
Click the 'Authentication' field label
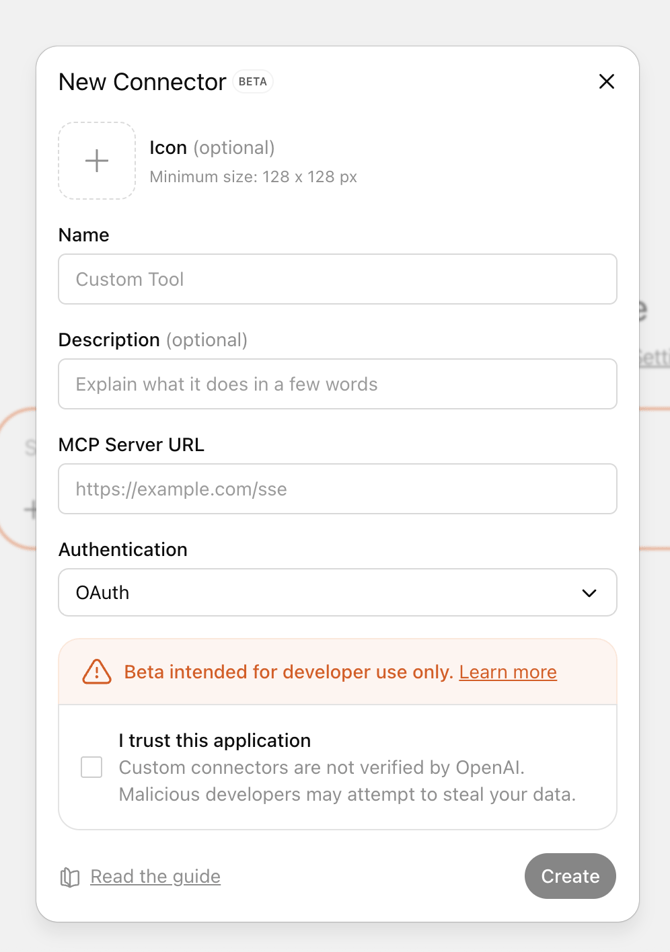pos(123,550)
